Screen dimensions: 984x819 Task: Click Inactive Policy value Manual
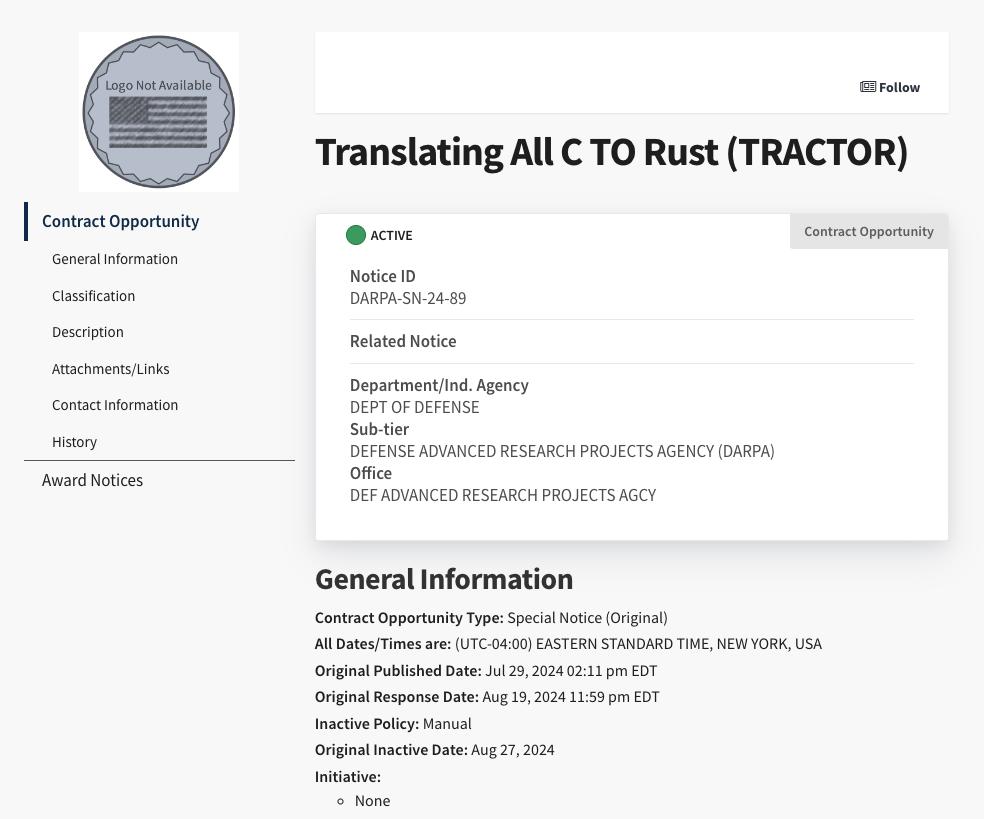(447, 724)
